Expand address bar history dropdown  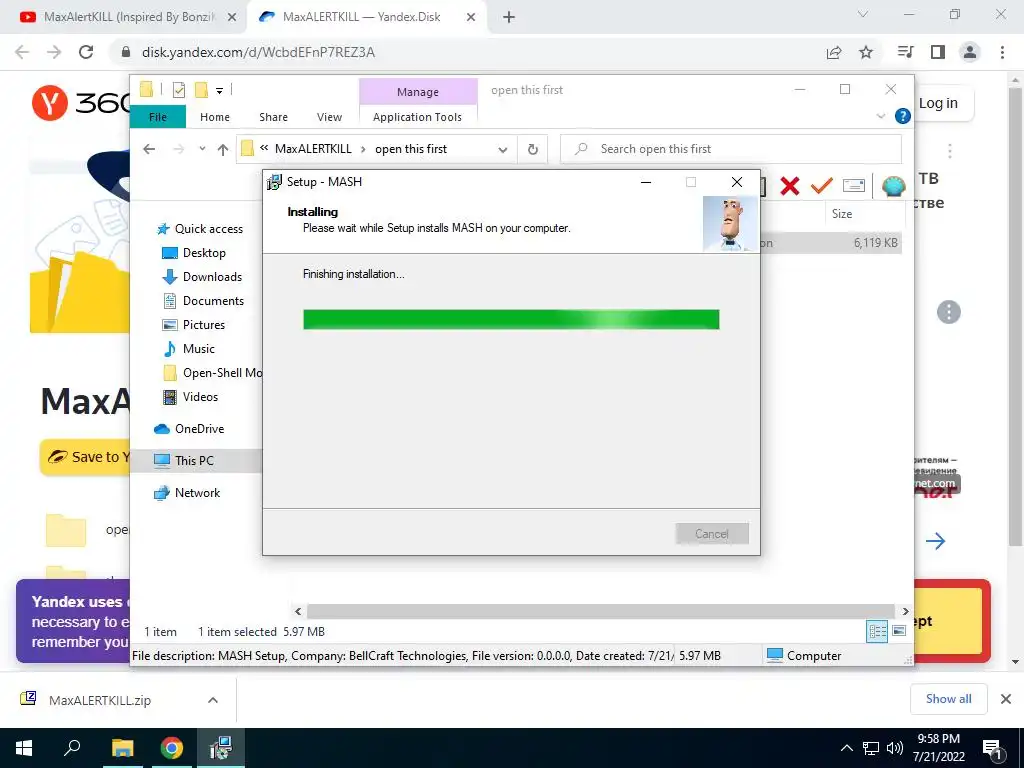(x=503, y=150)
